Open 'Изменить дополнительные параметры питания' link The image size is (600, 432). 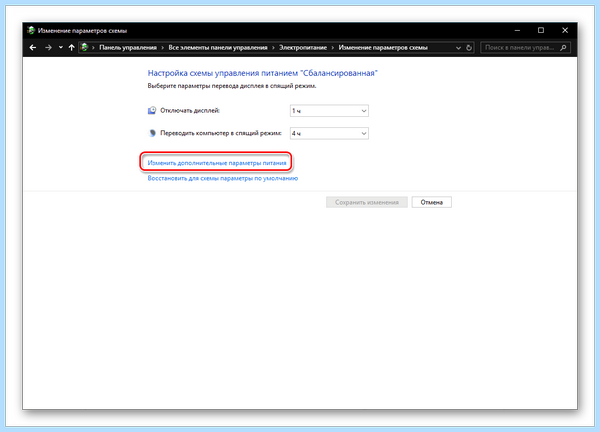[x=217, y=163]
